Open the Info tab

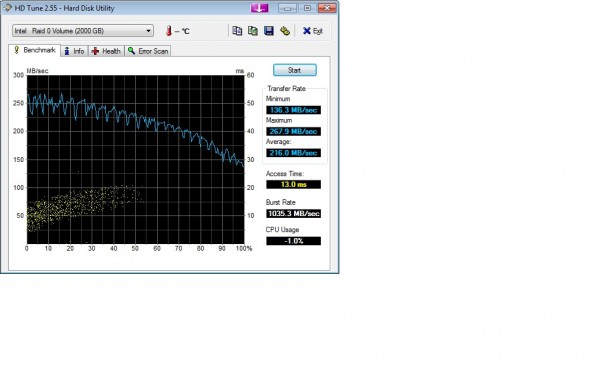click(x=74, y=51)
